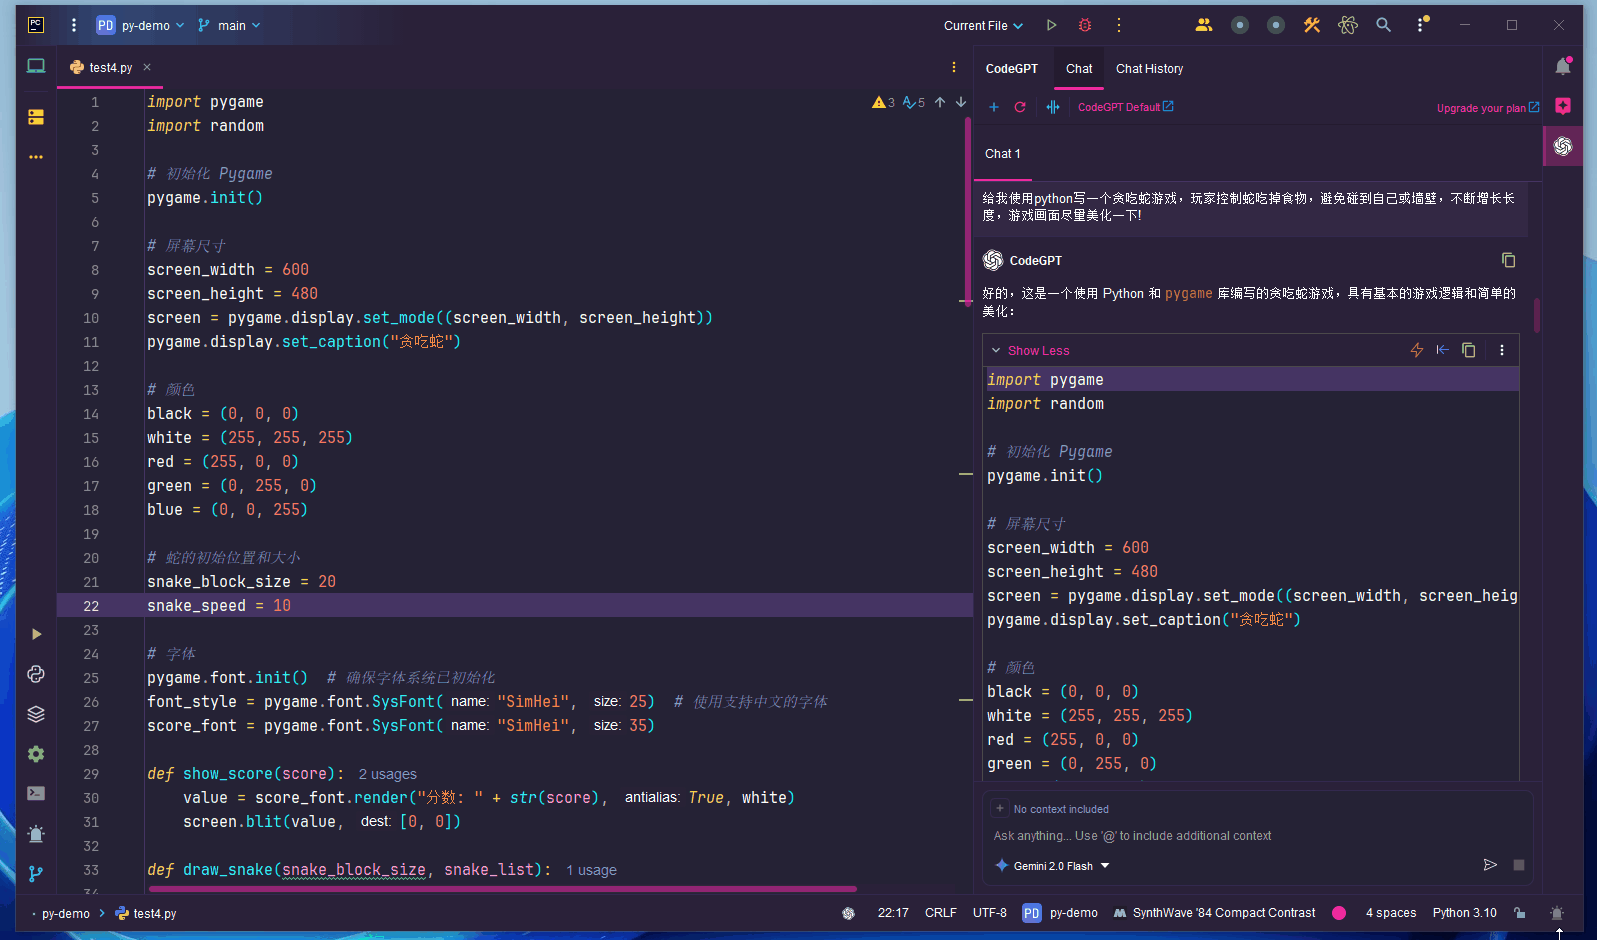Open editor tab options menu

pyautogui.click(x=954, y=67)
